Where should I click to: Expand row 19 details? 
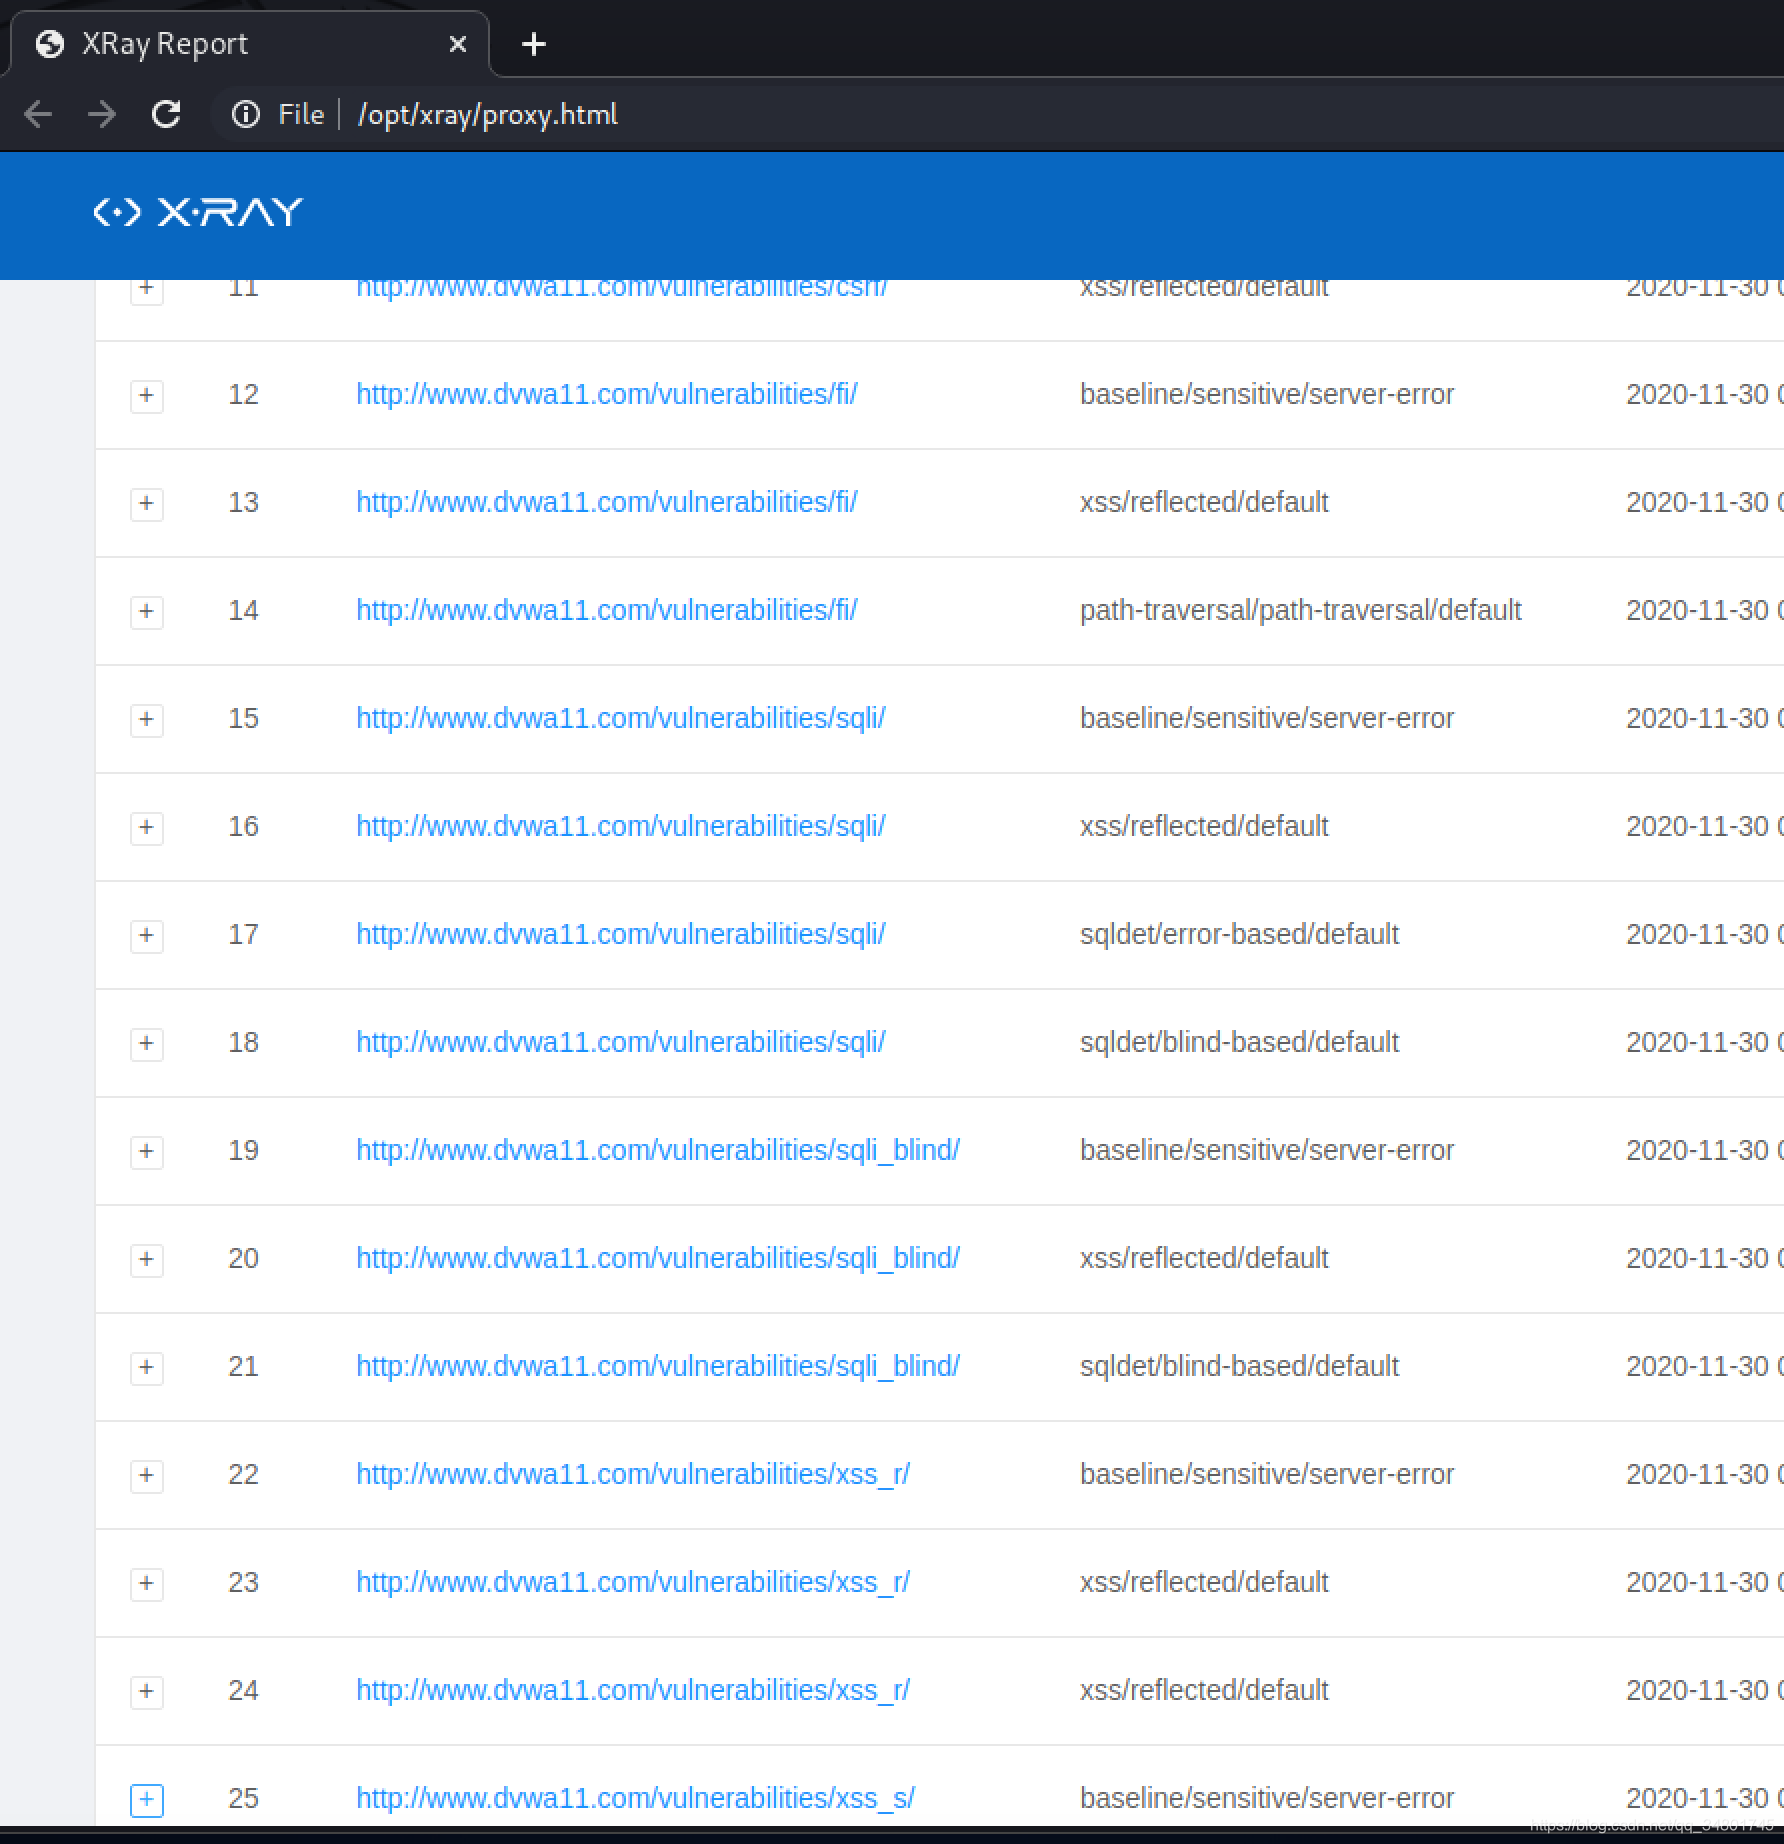point(147,1152)
